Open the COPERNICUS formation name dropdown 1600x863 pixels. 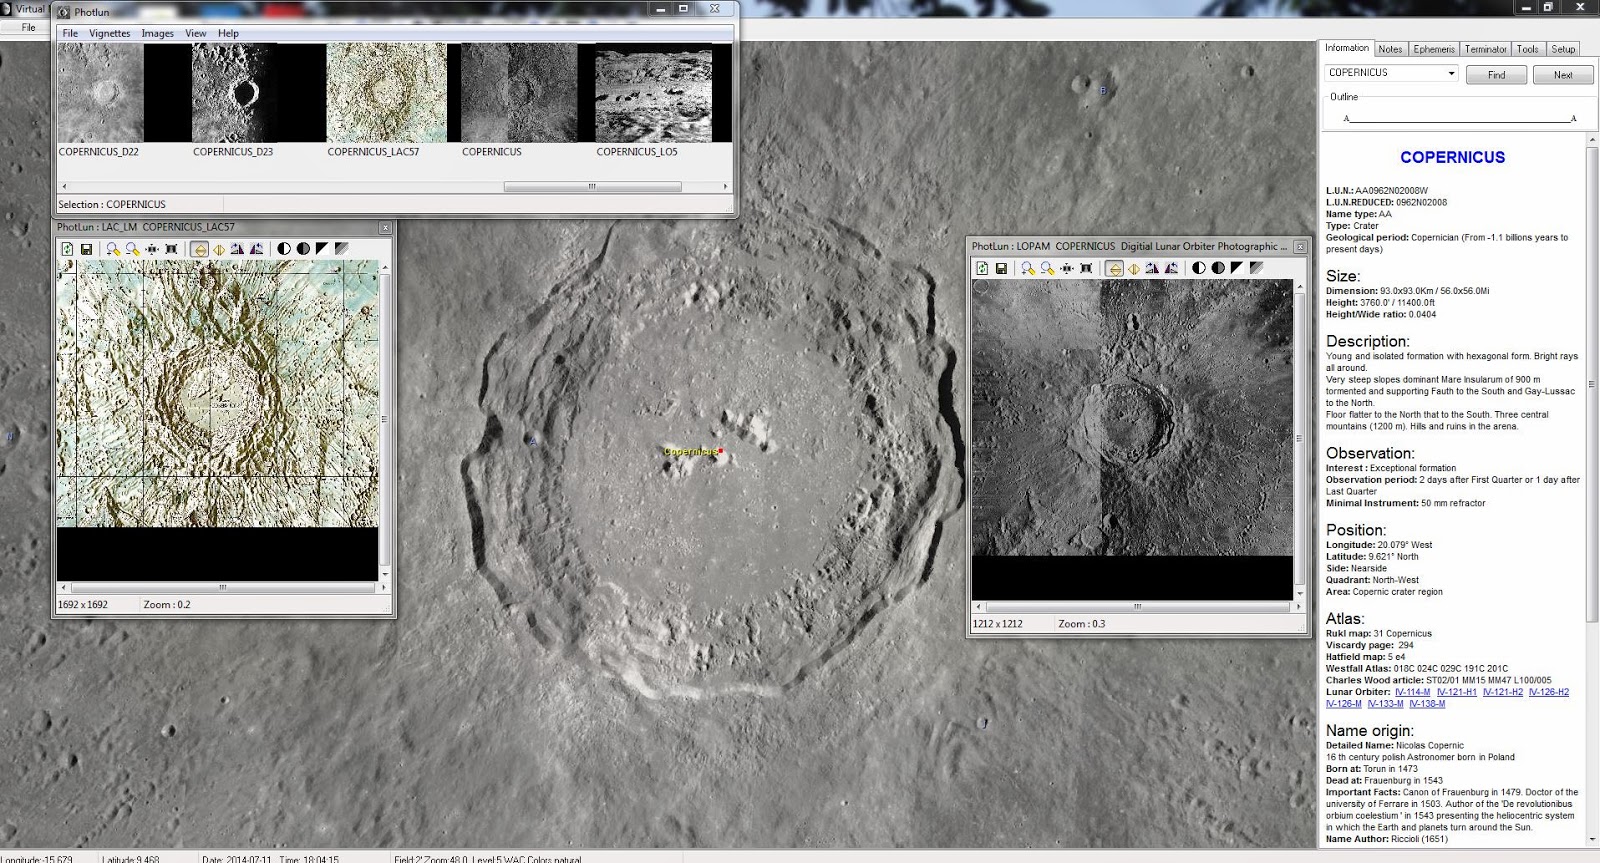point(1451,73)
